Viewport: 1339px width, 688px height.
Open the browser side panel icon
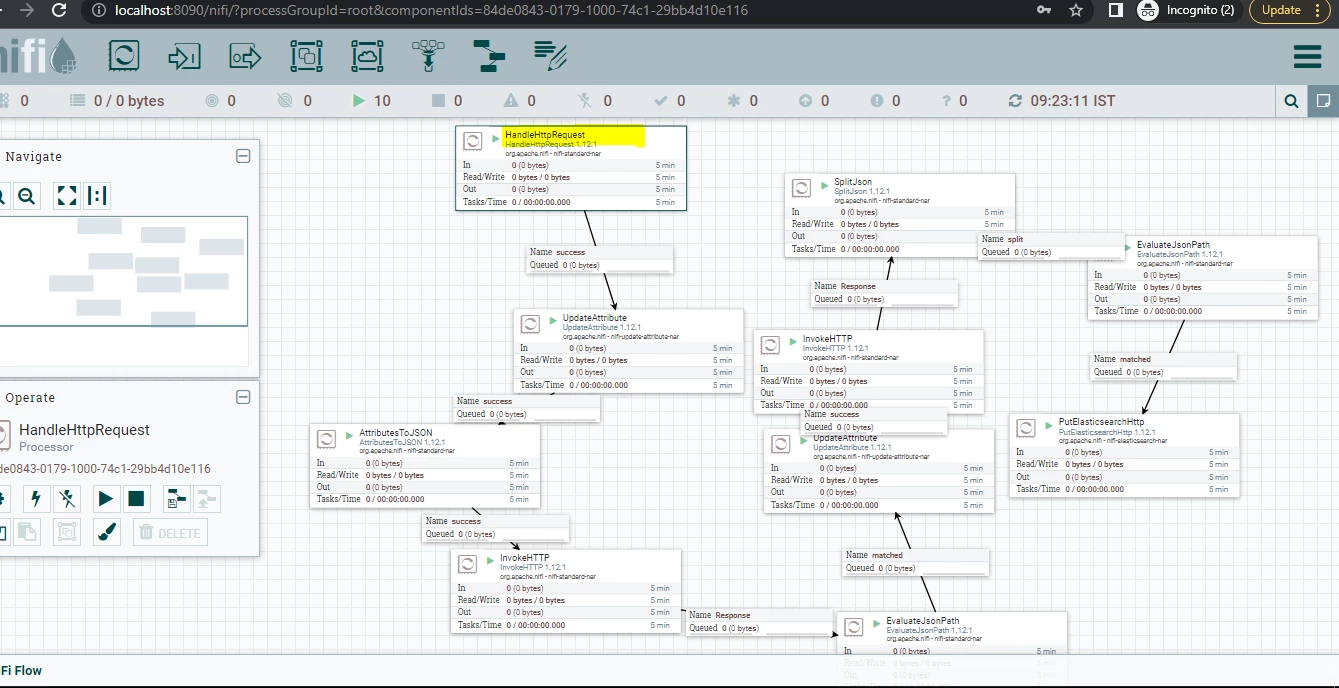[1116, 10]
